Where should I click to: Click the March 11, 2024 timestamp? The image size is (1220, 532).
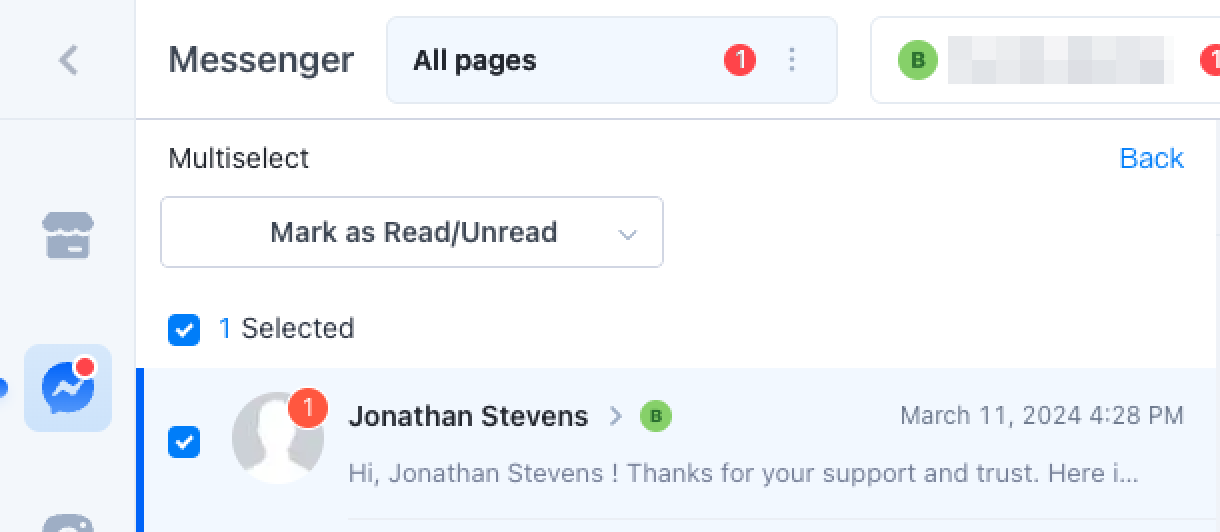[x=1041, y=415]
